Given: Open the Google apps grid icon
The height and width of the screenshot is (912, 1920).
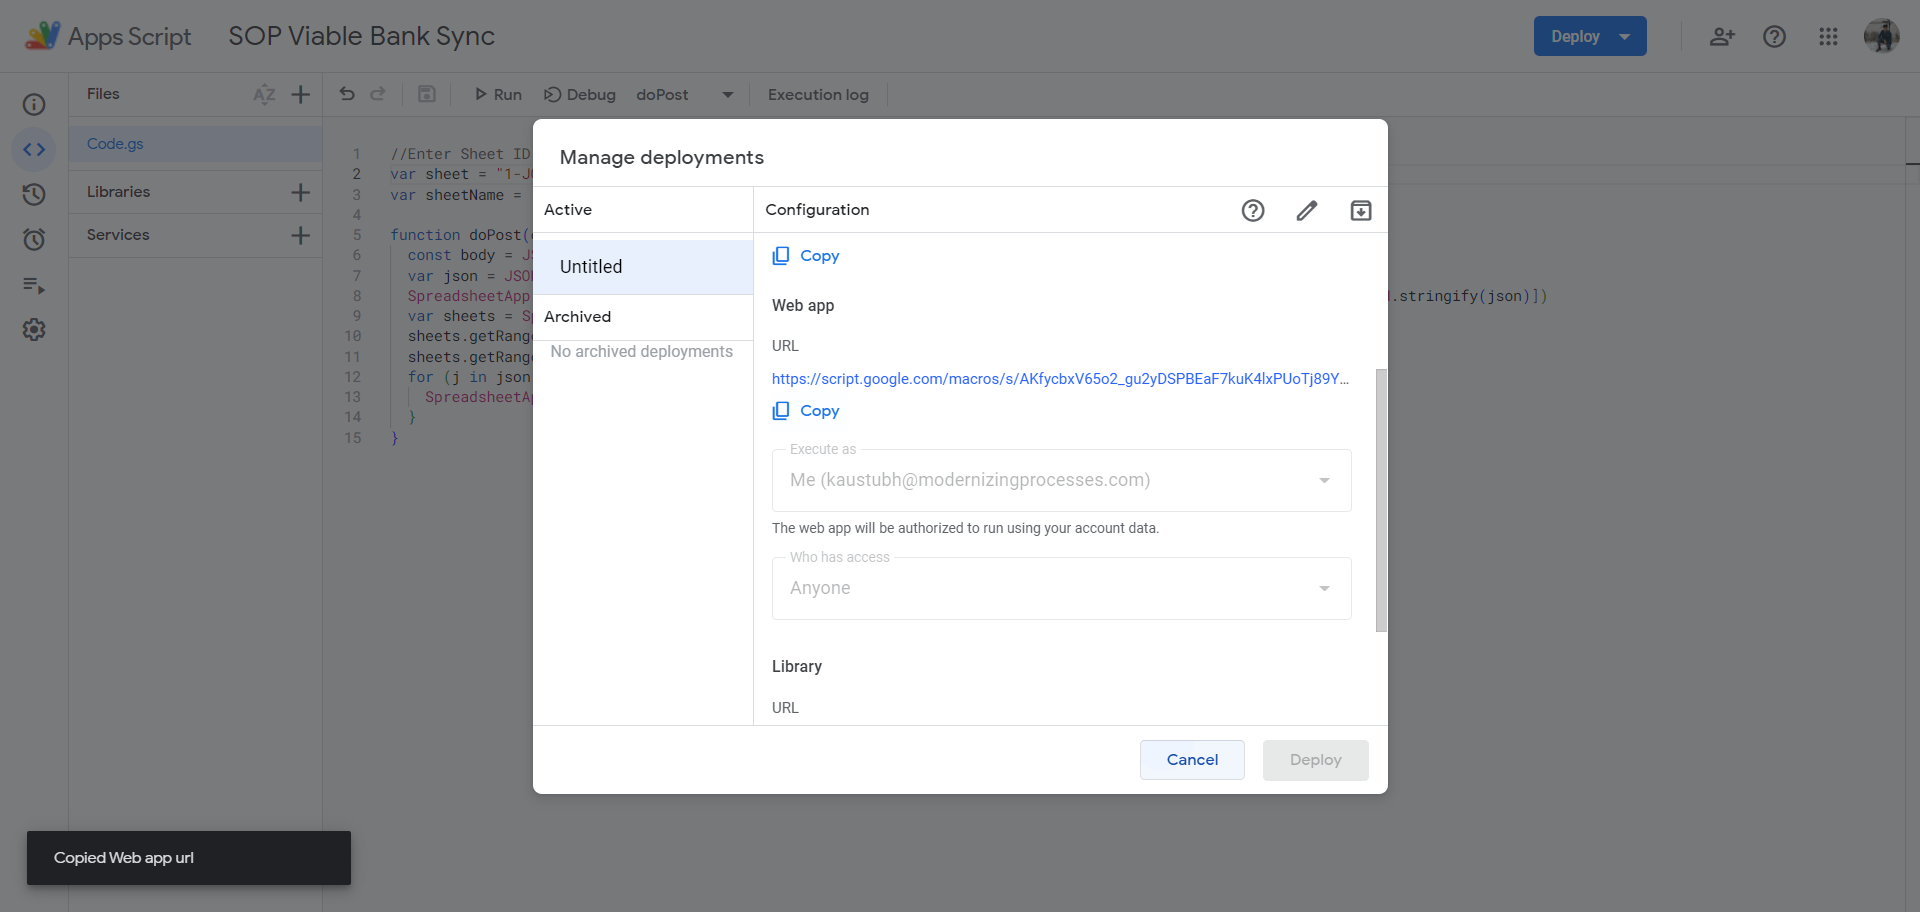Looking at the screenshot, I should tap(1828, 37).
